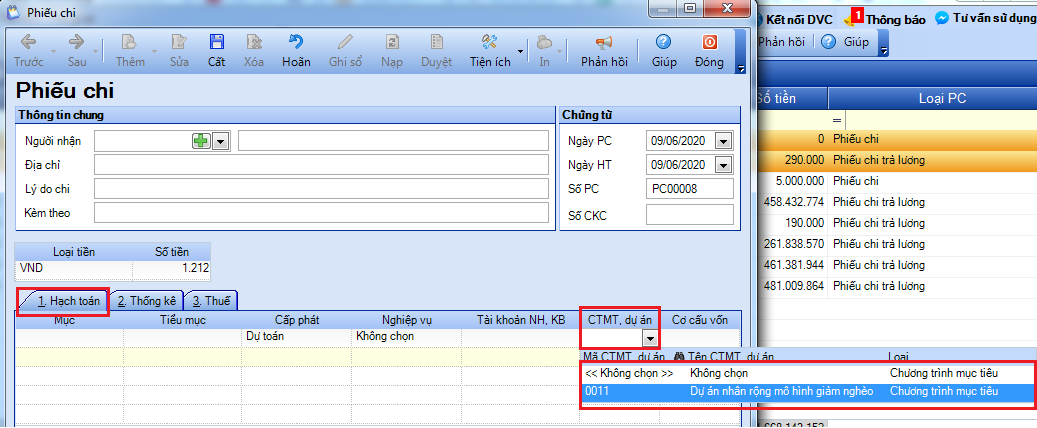Select the row with amount 290.000
Viewport: 1037px width, 428px height.
(x=896, y=159)
